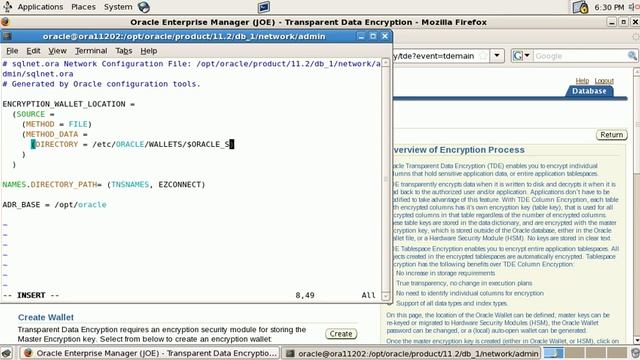Click the terminal scrollbar down arrow
The width and height of the screenshot is (640, 360).
(x=385, y=296)
